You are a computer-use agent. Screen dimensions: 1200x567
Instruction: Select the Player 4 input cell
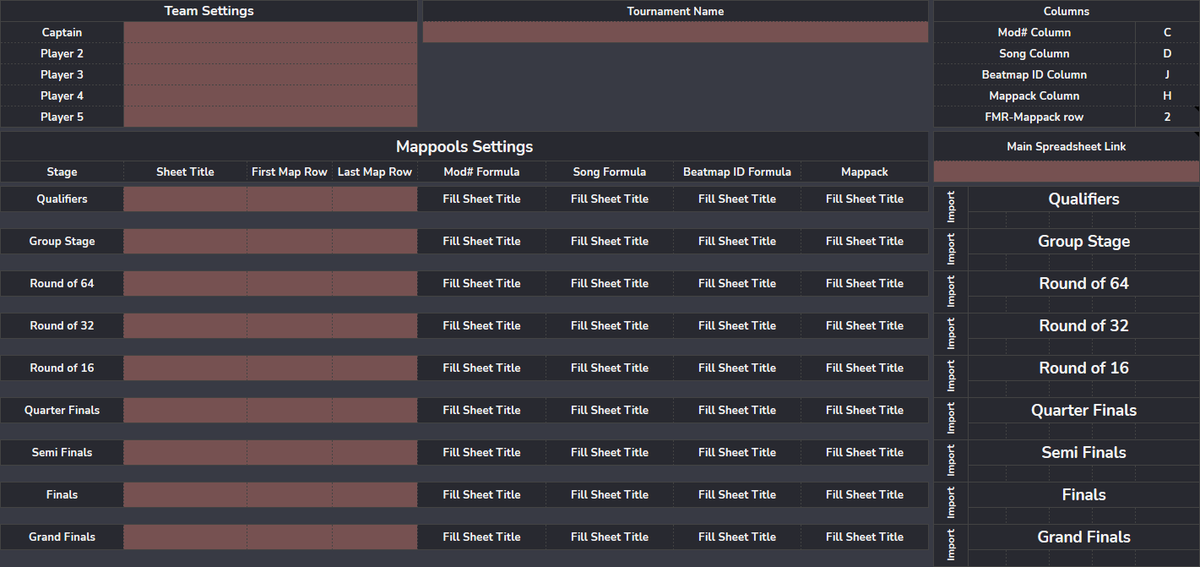point(270,95)
